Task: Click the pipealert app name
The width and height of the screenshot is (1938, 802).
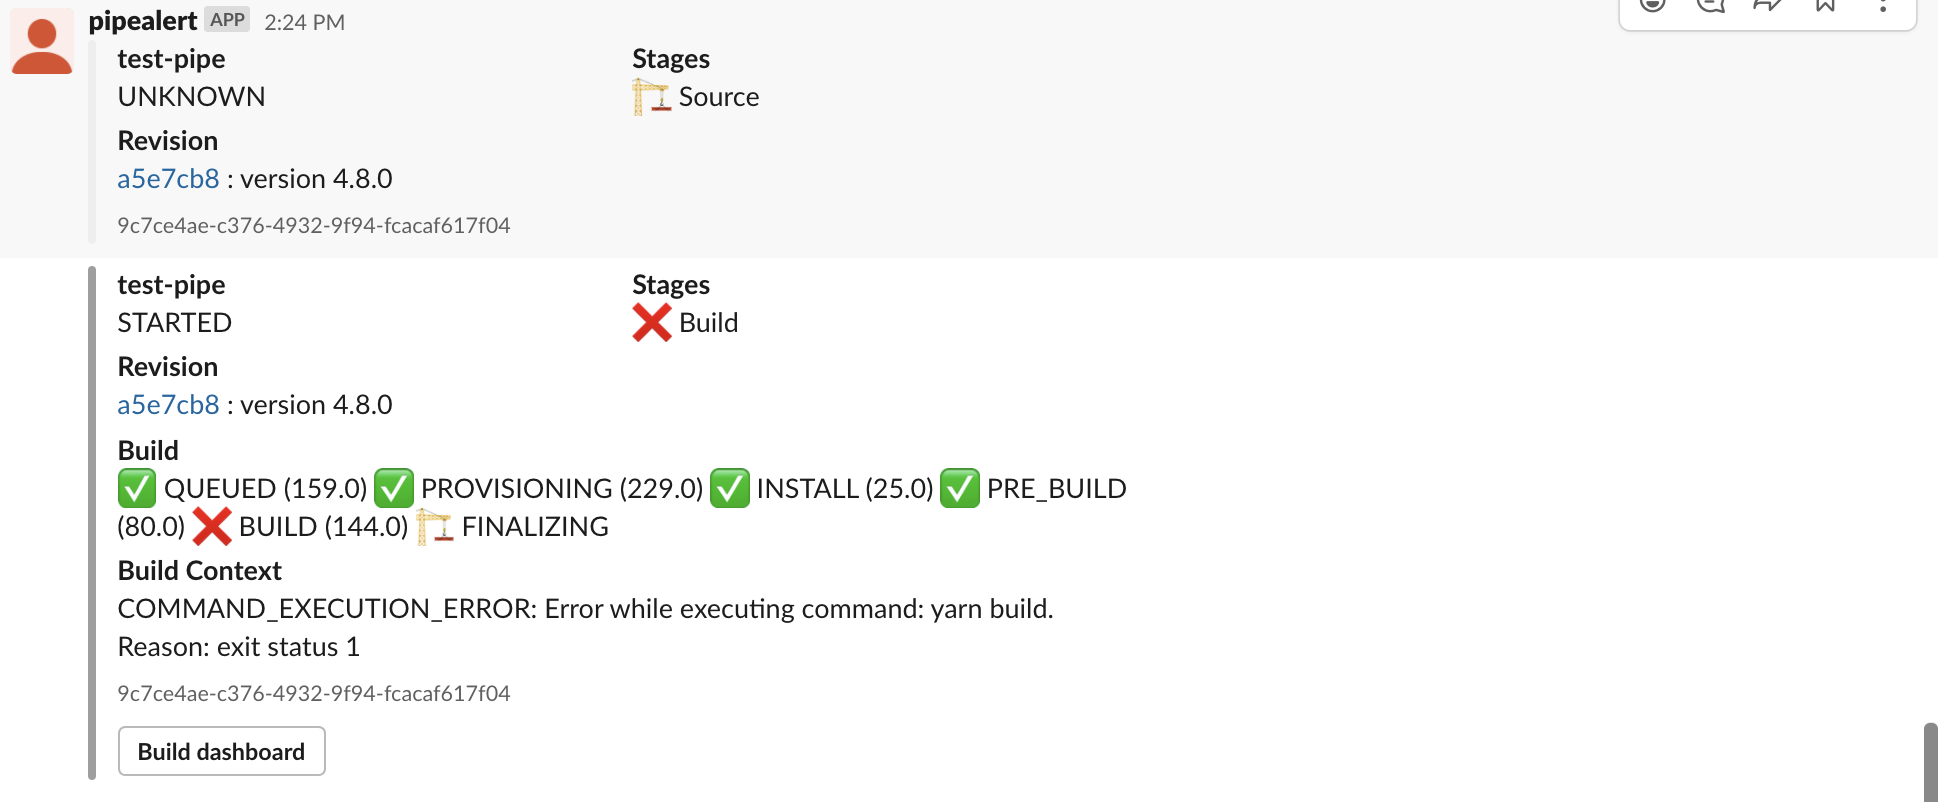Action: tap(142, 20)
